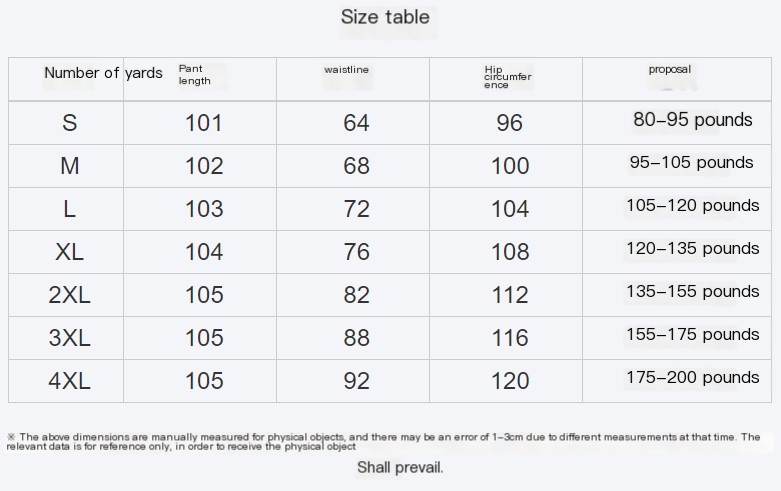Click the 2XL size row label

pos(69,295)
